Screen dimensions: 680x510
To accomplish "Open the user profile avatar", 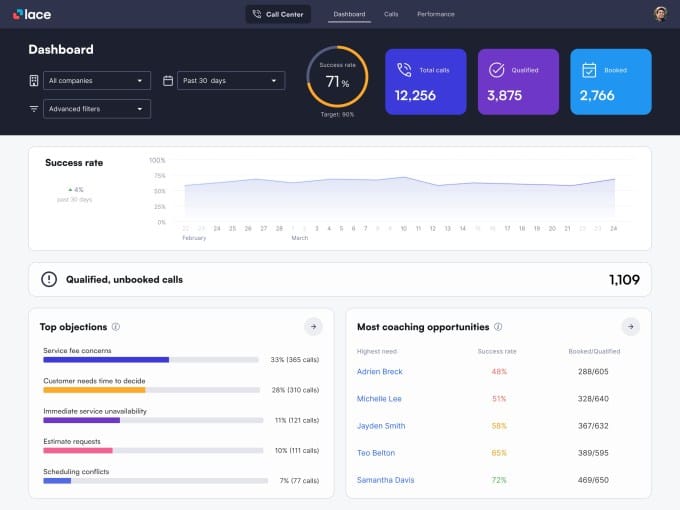I will tap(660, 14).
